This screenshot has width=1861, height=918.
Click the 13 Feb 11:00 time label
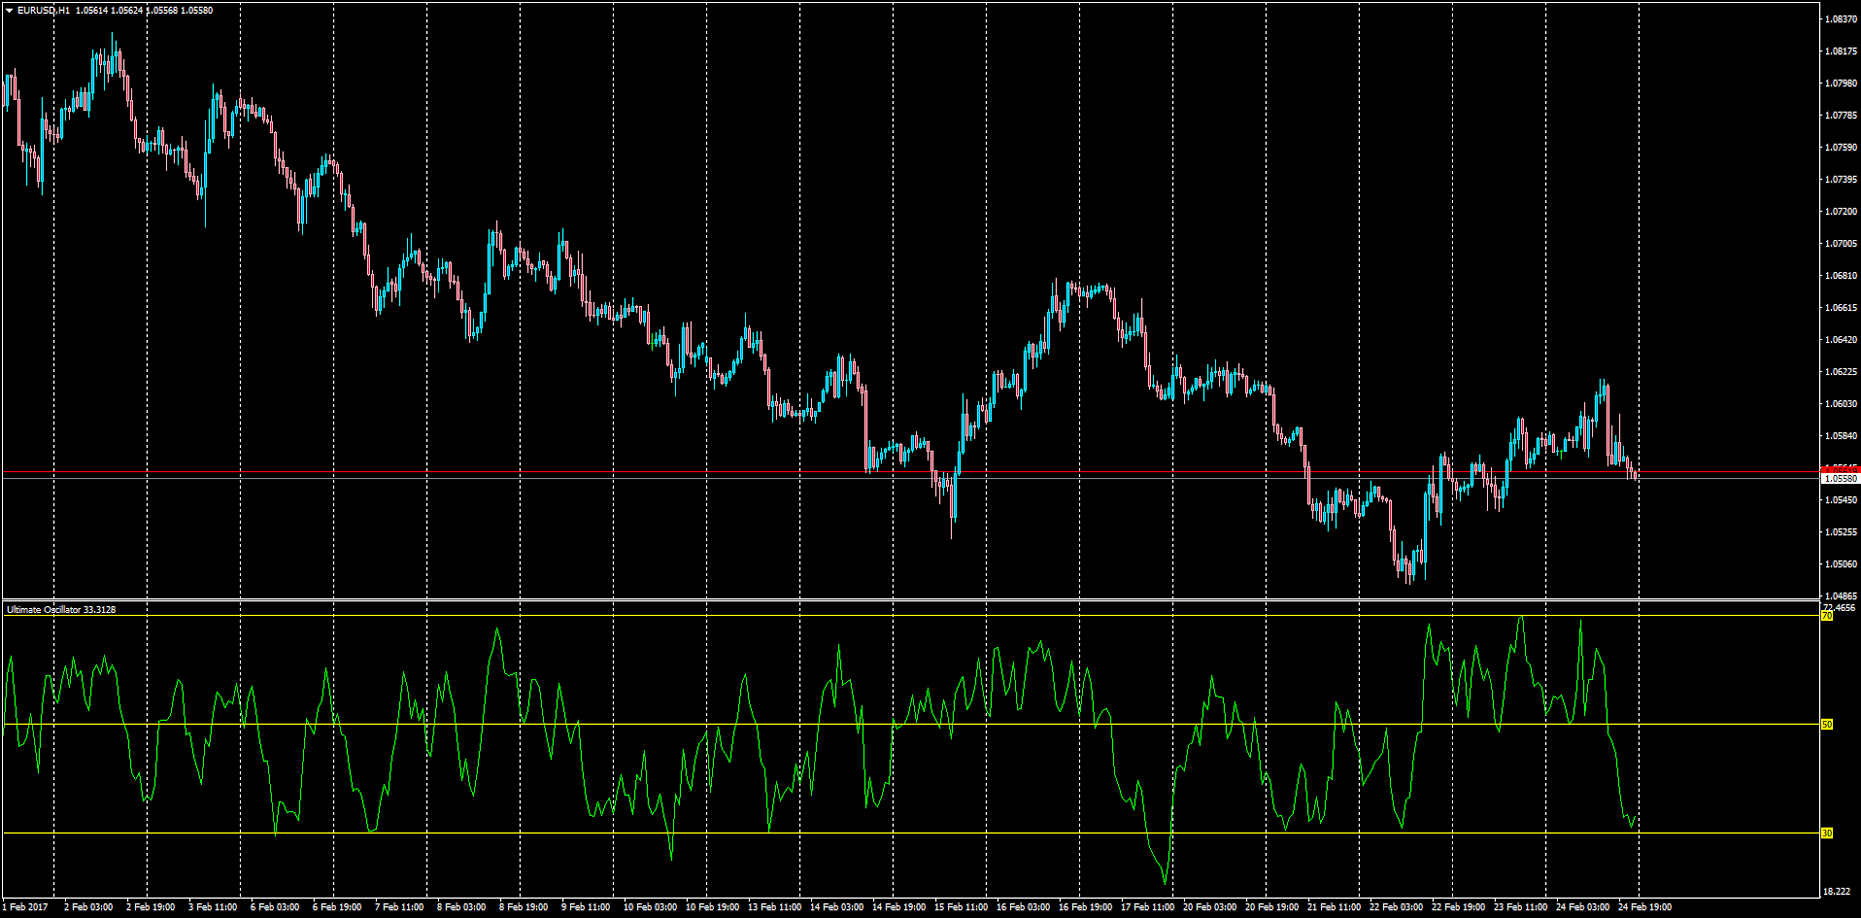pyautogui.click(x=774, y=907)
